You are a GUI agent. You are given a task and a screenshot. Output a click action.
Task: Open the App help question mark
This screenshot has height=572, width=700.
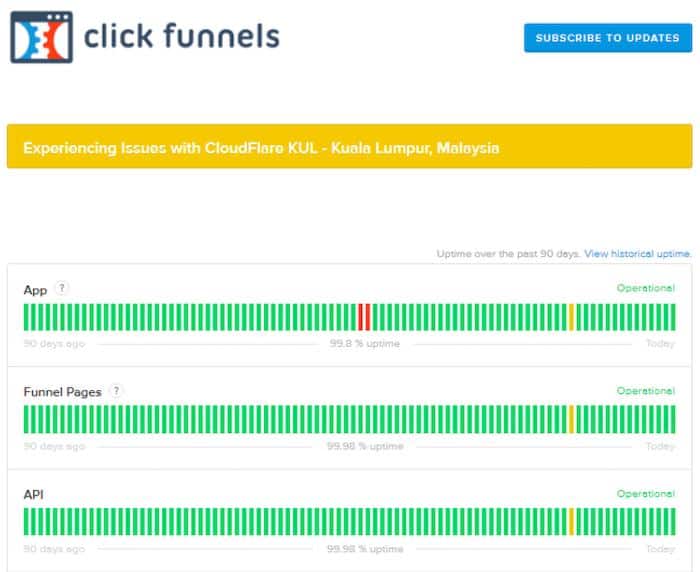click(62, 288)
